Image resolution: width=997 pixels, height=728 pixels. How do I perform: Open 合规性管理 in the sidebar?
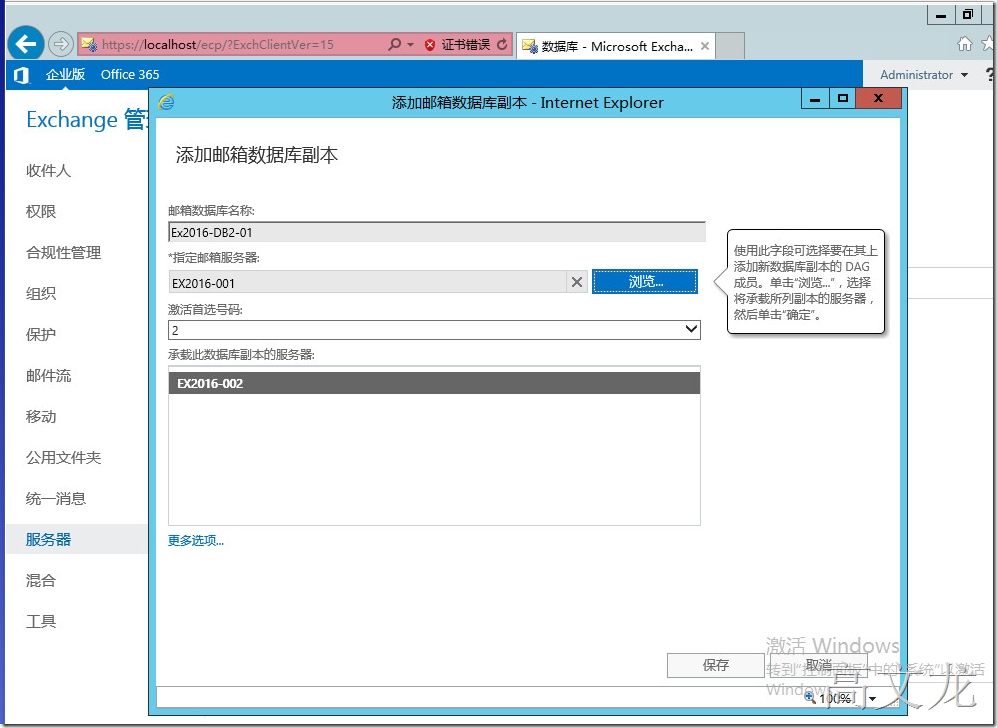point(64,252)
